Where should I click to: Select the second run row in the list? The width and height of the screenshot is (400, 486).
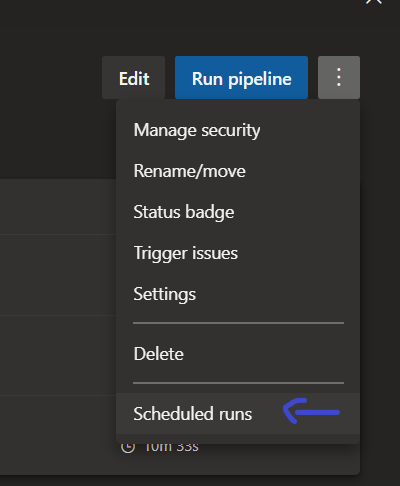58,275
